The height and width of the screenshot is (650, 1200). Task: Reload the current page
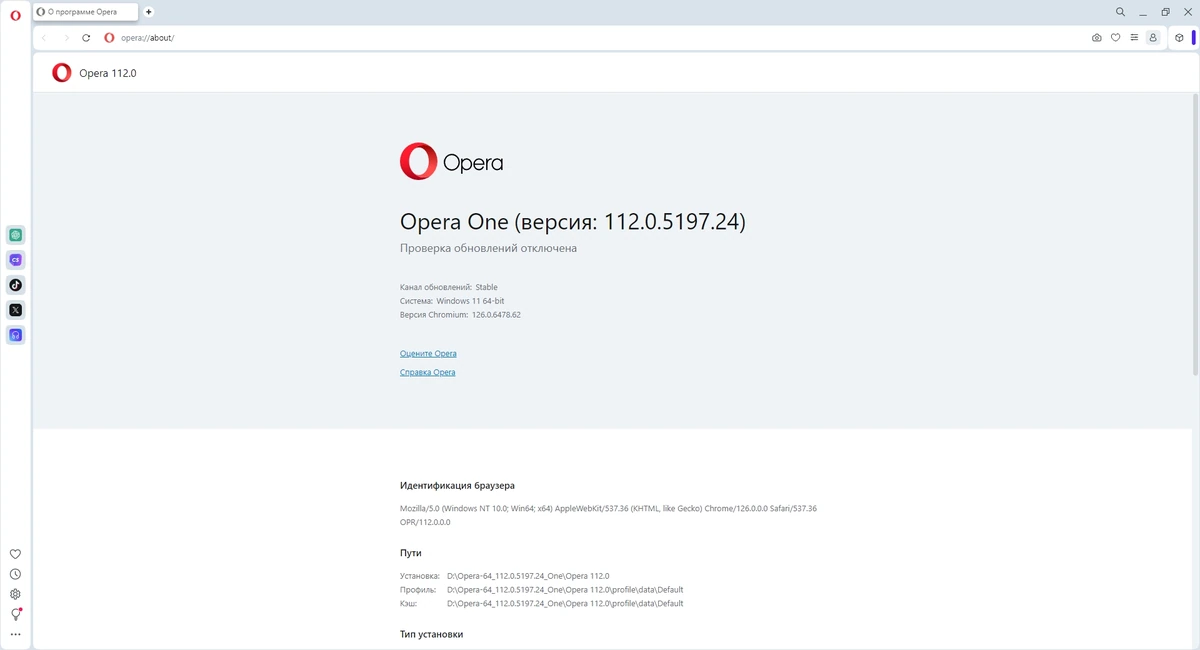86,38
